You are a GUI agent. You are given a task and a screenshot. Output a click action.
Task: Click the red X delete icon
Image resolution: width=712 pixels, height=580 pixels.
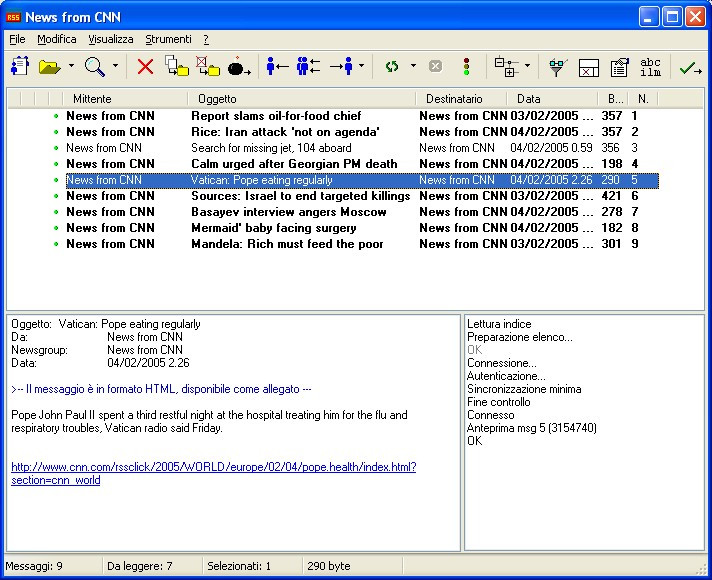[x=145, y=67]
